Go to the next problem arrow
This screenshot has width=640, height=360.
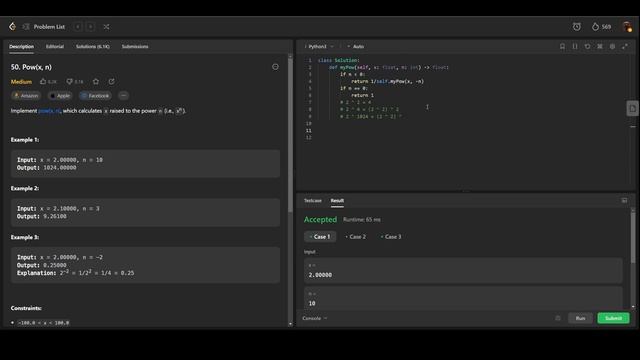[x=91, y=27]
